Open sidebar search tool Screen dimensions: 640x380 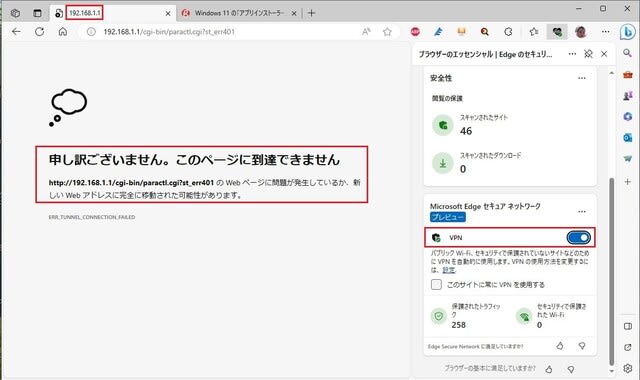628,53
